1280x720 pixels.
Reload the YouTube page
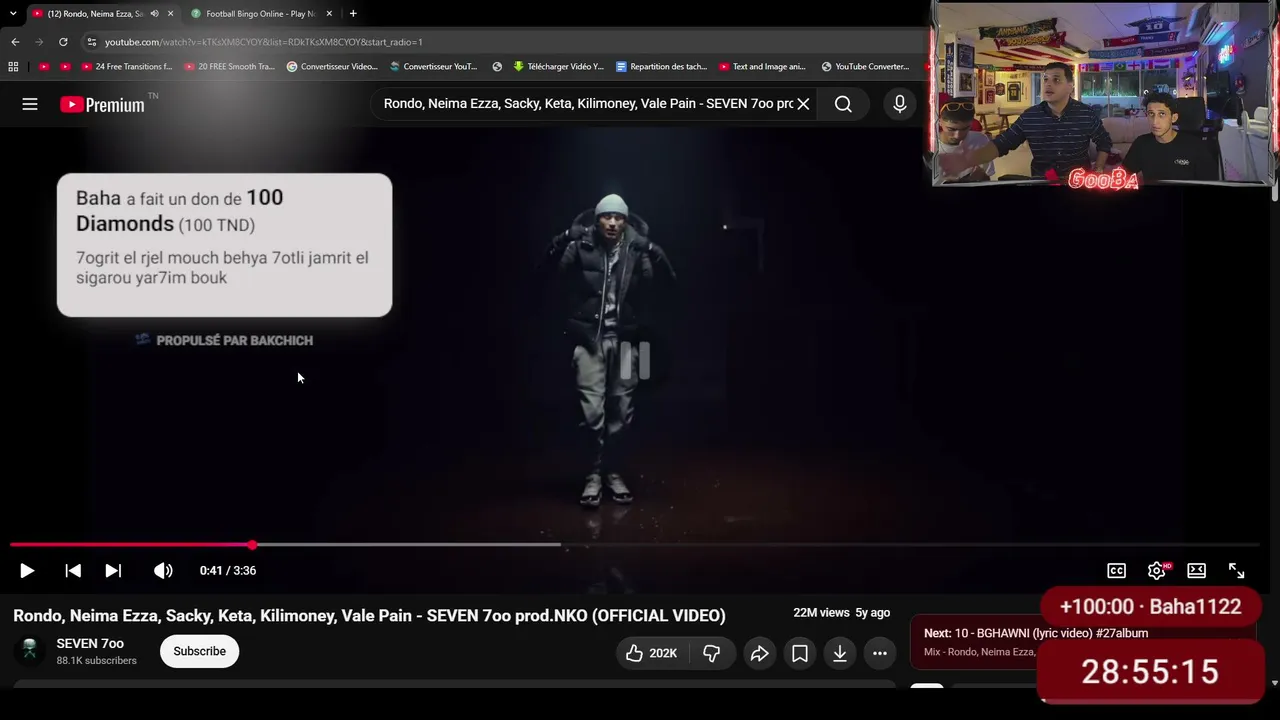point(63,42)
